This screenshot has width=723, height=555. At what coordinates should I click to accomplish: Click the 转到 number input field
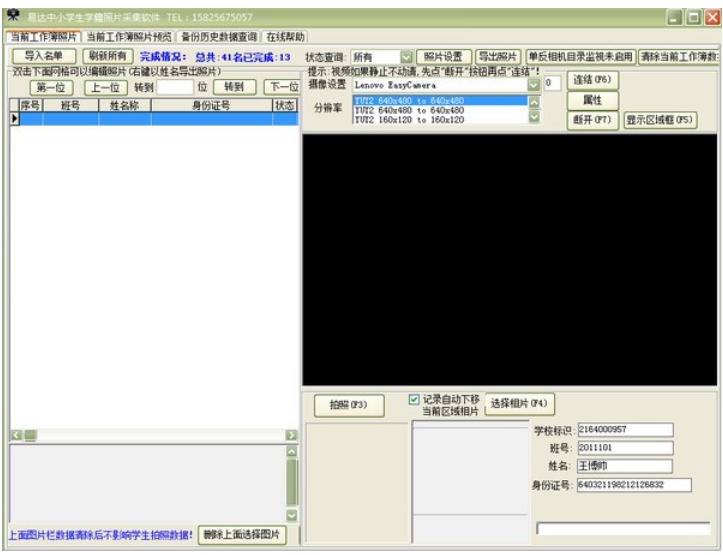[x=175, y=87]
